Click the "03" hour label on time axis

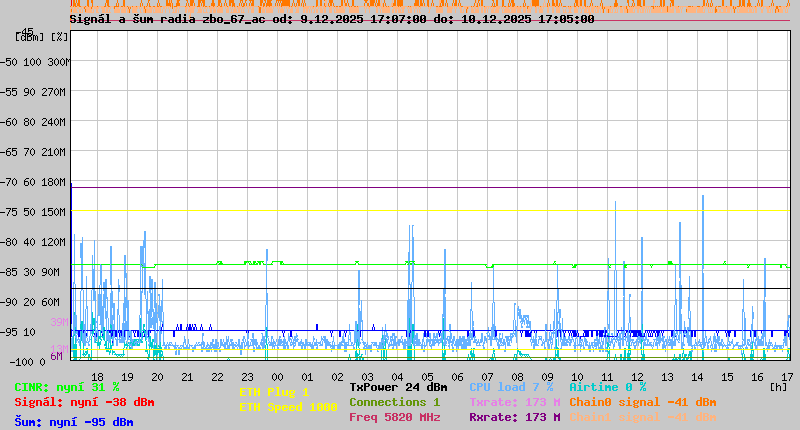click(x=367, y=377)
